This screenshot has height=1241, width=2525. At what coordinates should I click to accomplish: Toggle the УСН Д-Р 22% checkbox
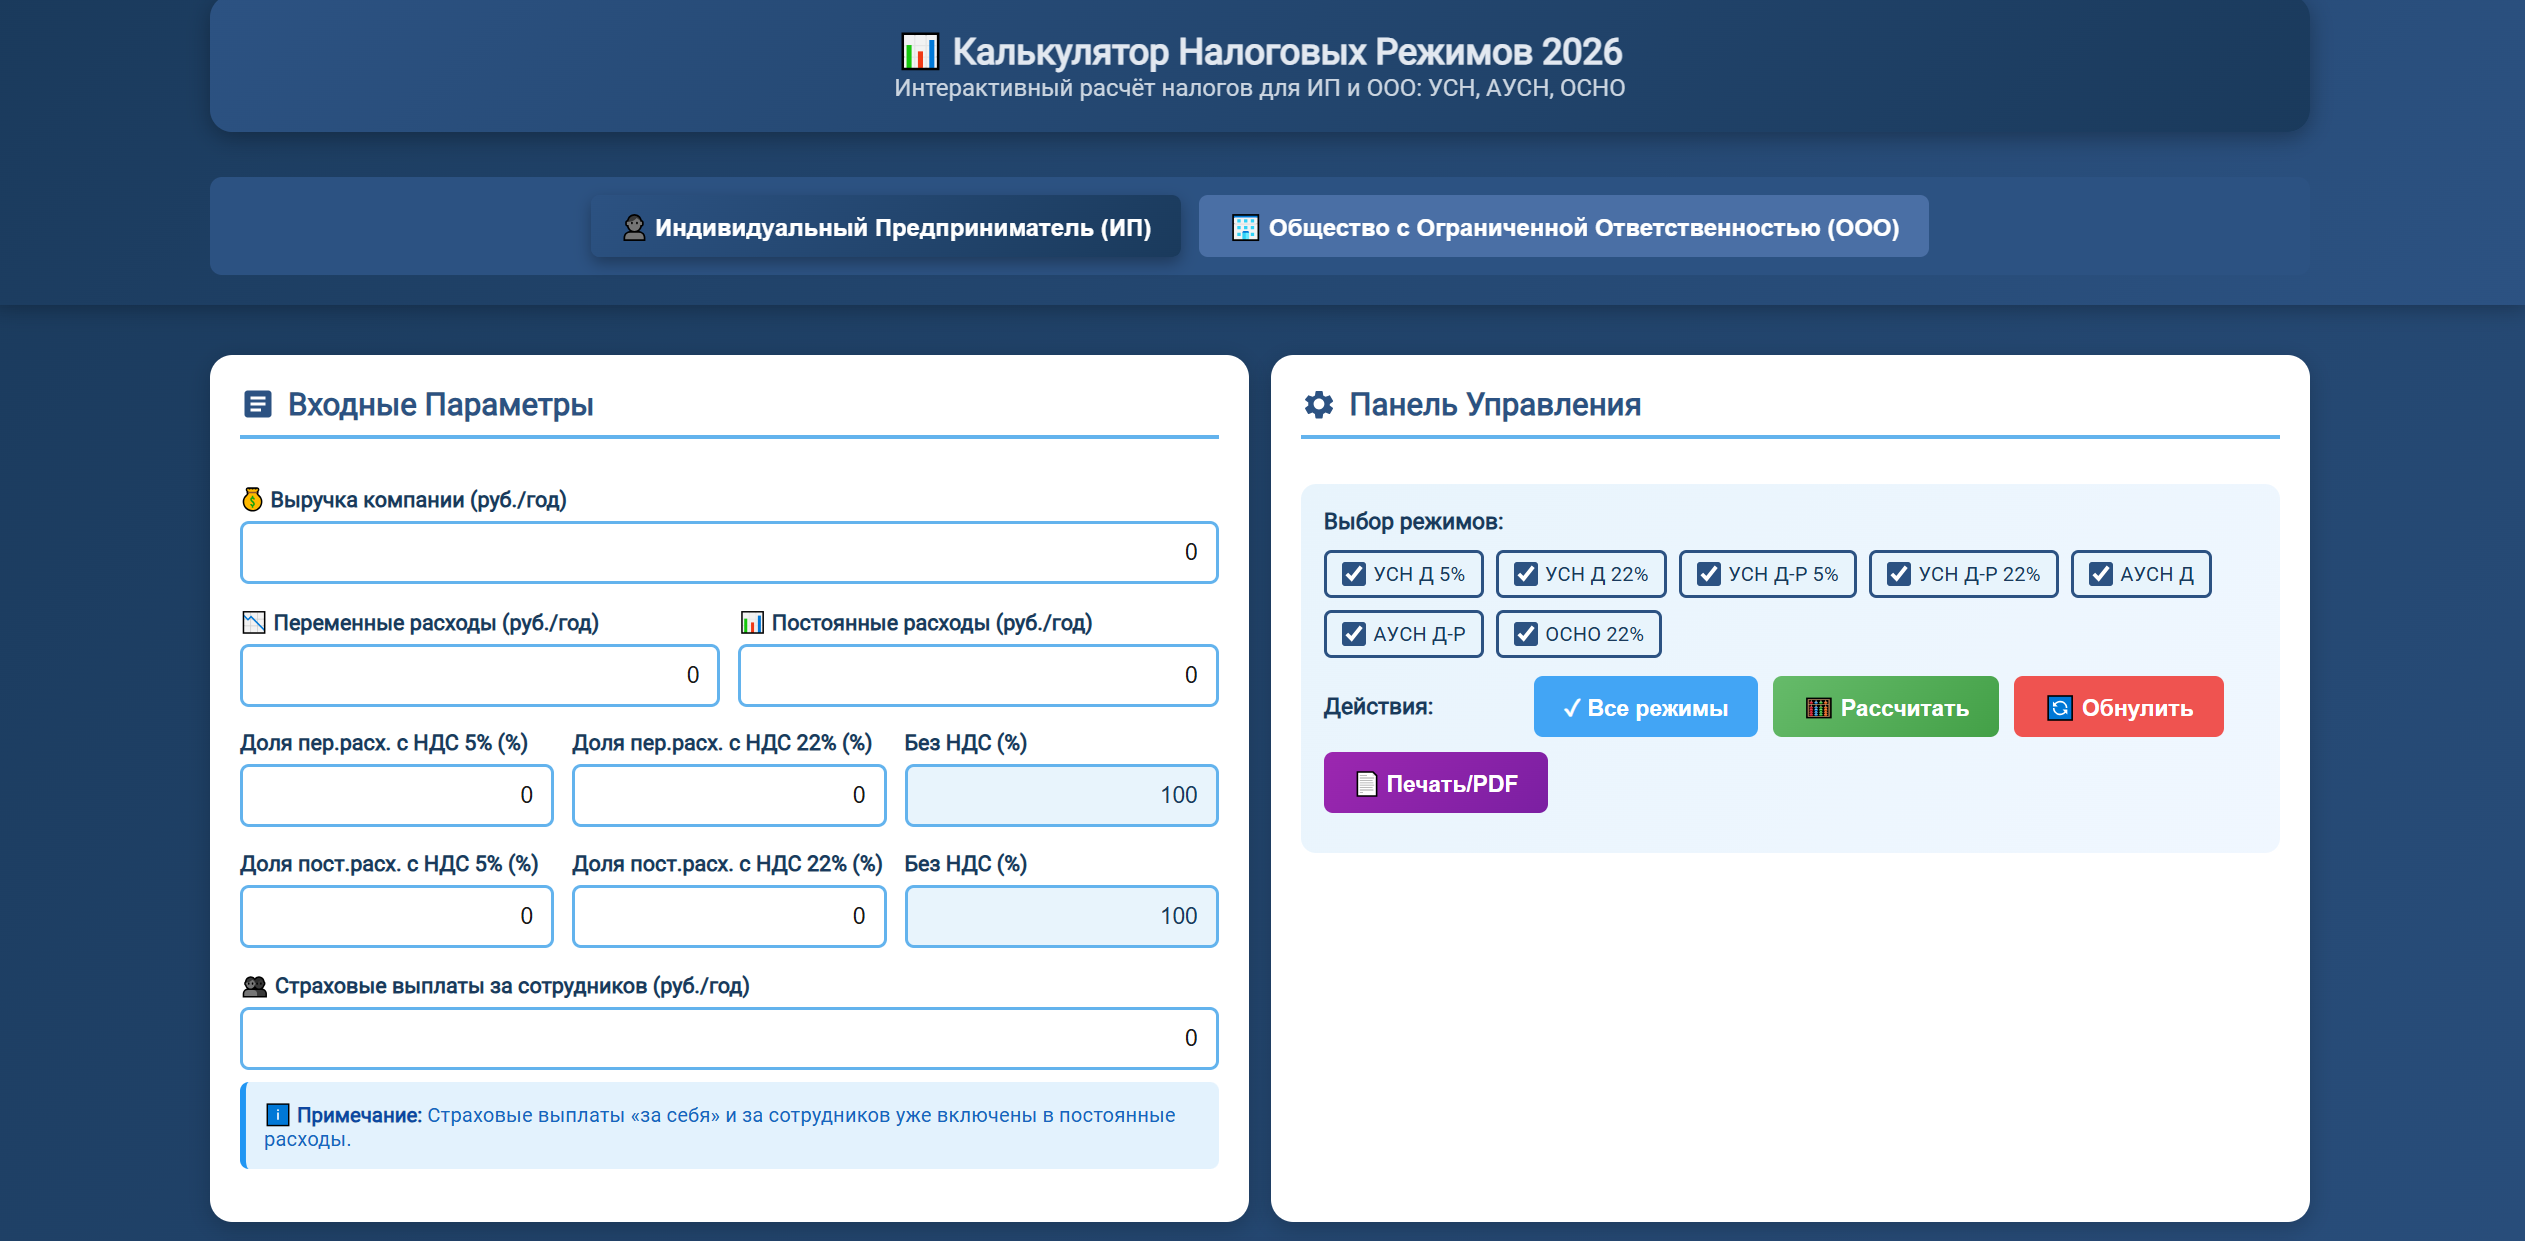[1898, 574]
